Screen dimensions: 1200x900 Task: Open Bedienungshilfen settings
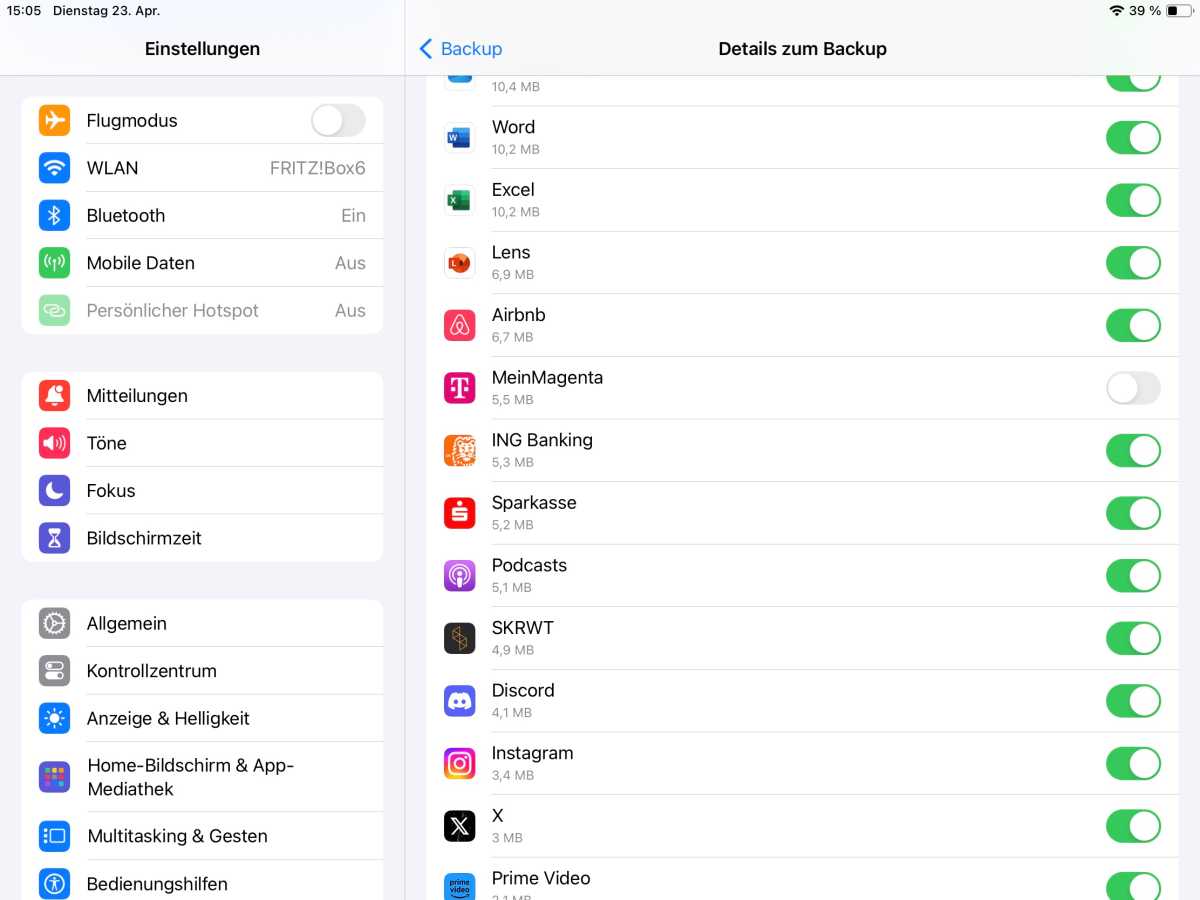[202, 881]
